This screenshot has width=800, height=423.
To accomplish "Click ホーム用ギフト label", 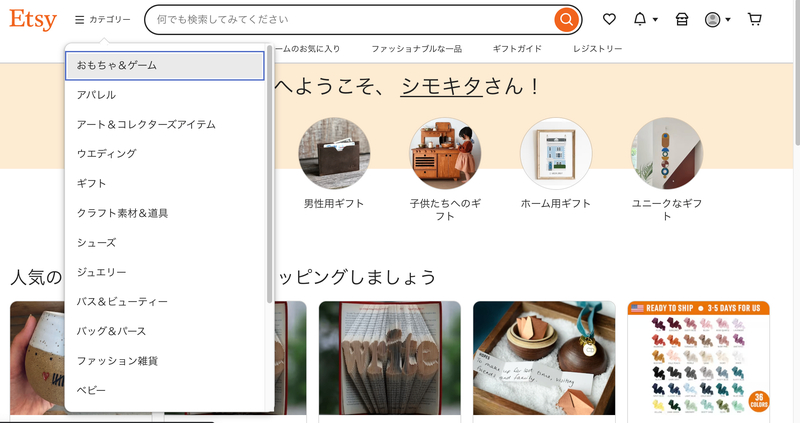I will coord(556,203).
